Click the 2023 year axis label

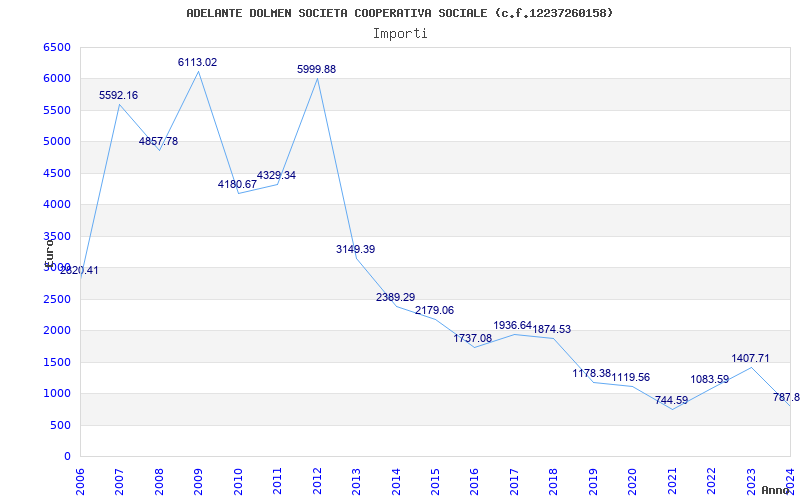pos(751,482)
